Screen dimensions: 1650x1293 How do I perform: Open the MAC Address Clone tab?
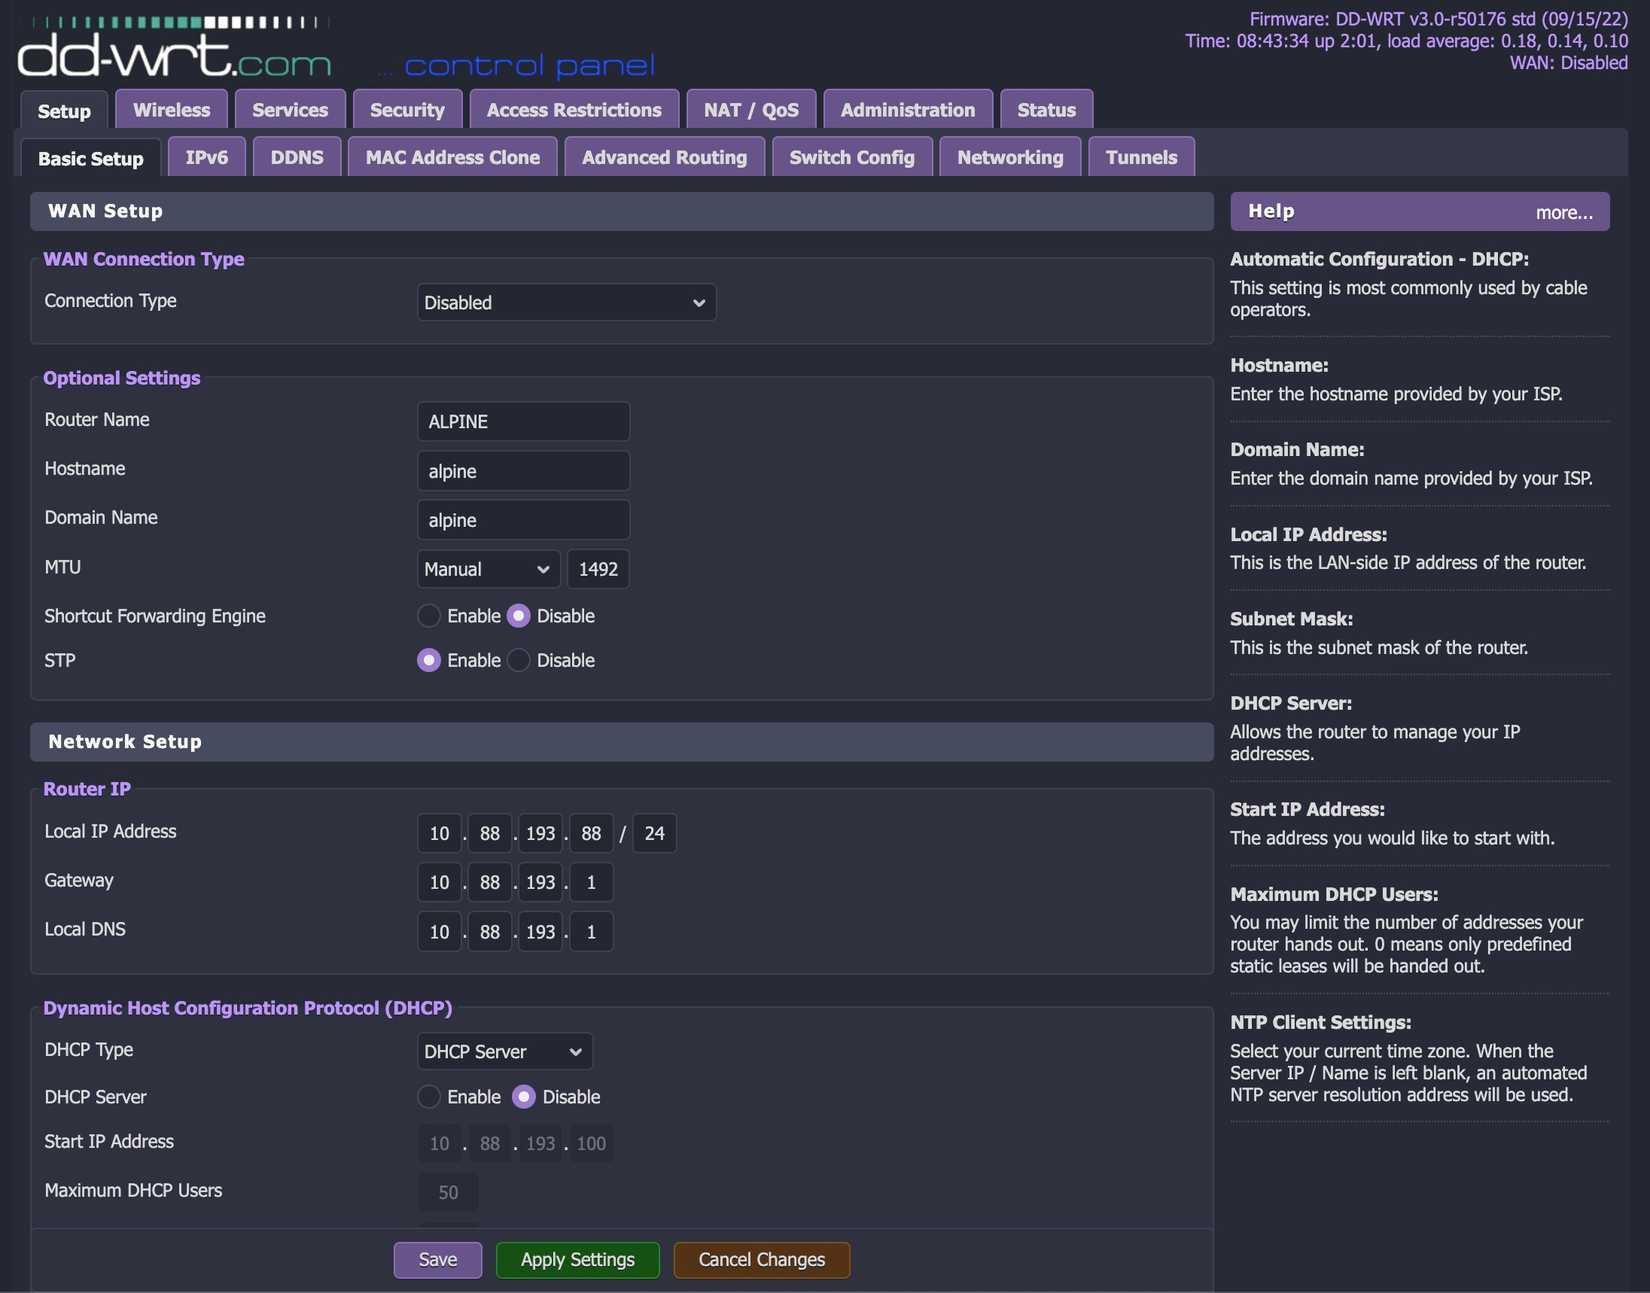(x=452, y=157)
